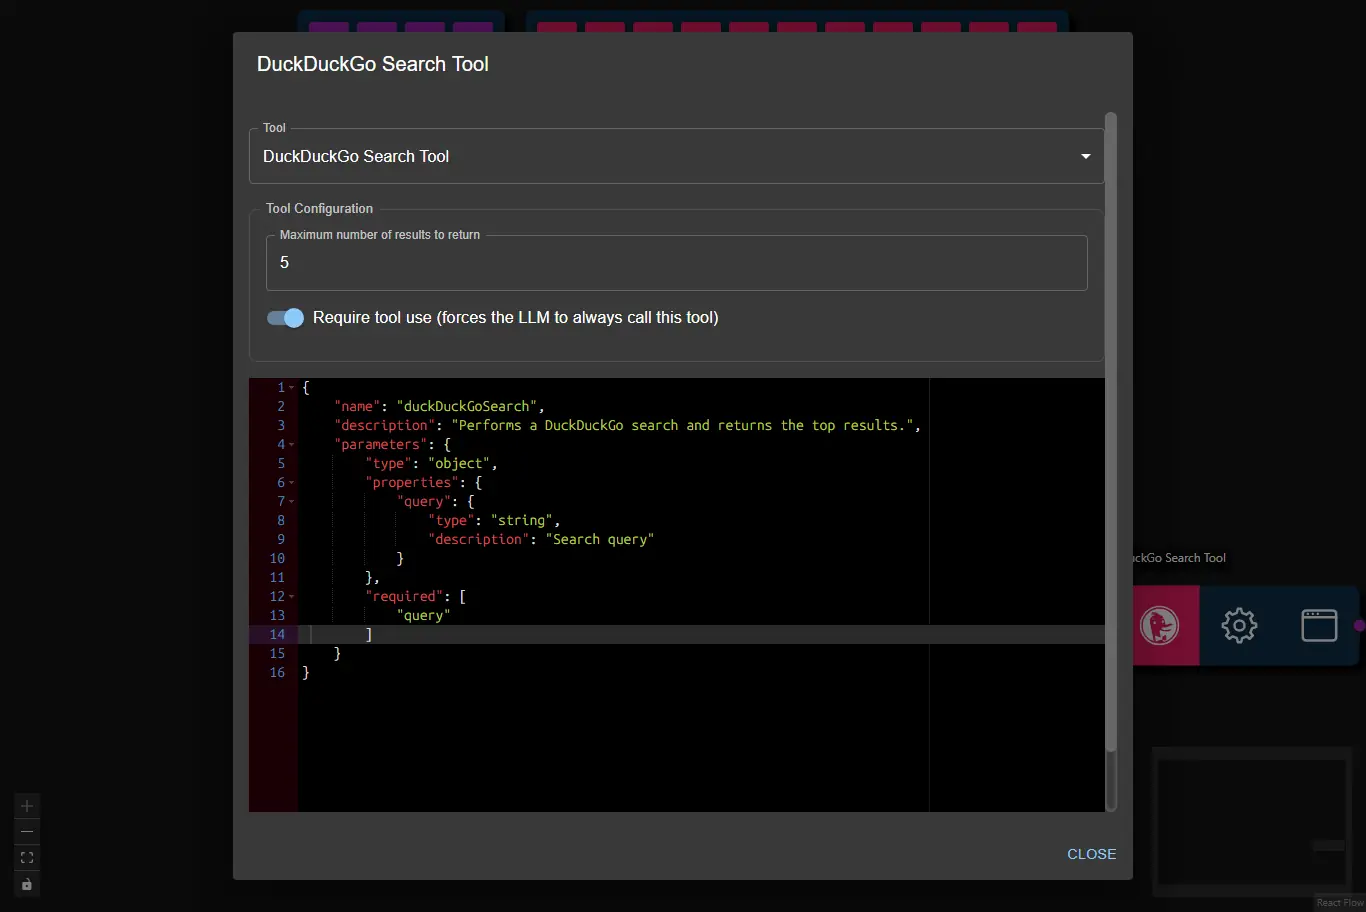Collapse the properties object on line 6
The width and height of the screenshot is (1366, 912).
(291, 482)
